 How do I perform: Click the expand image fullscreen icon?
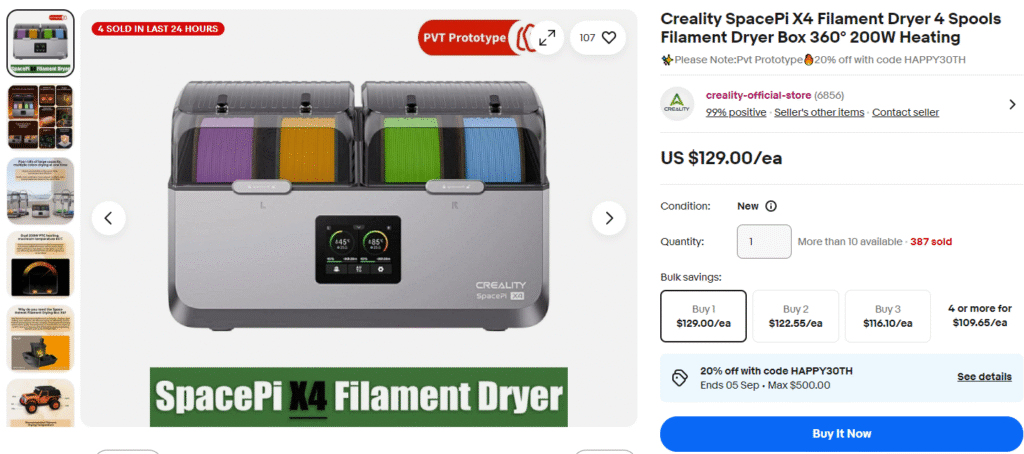pyautogui.click(x=547, y=38)
